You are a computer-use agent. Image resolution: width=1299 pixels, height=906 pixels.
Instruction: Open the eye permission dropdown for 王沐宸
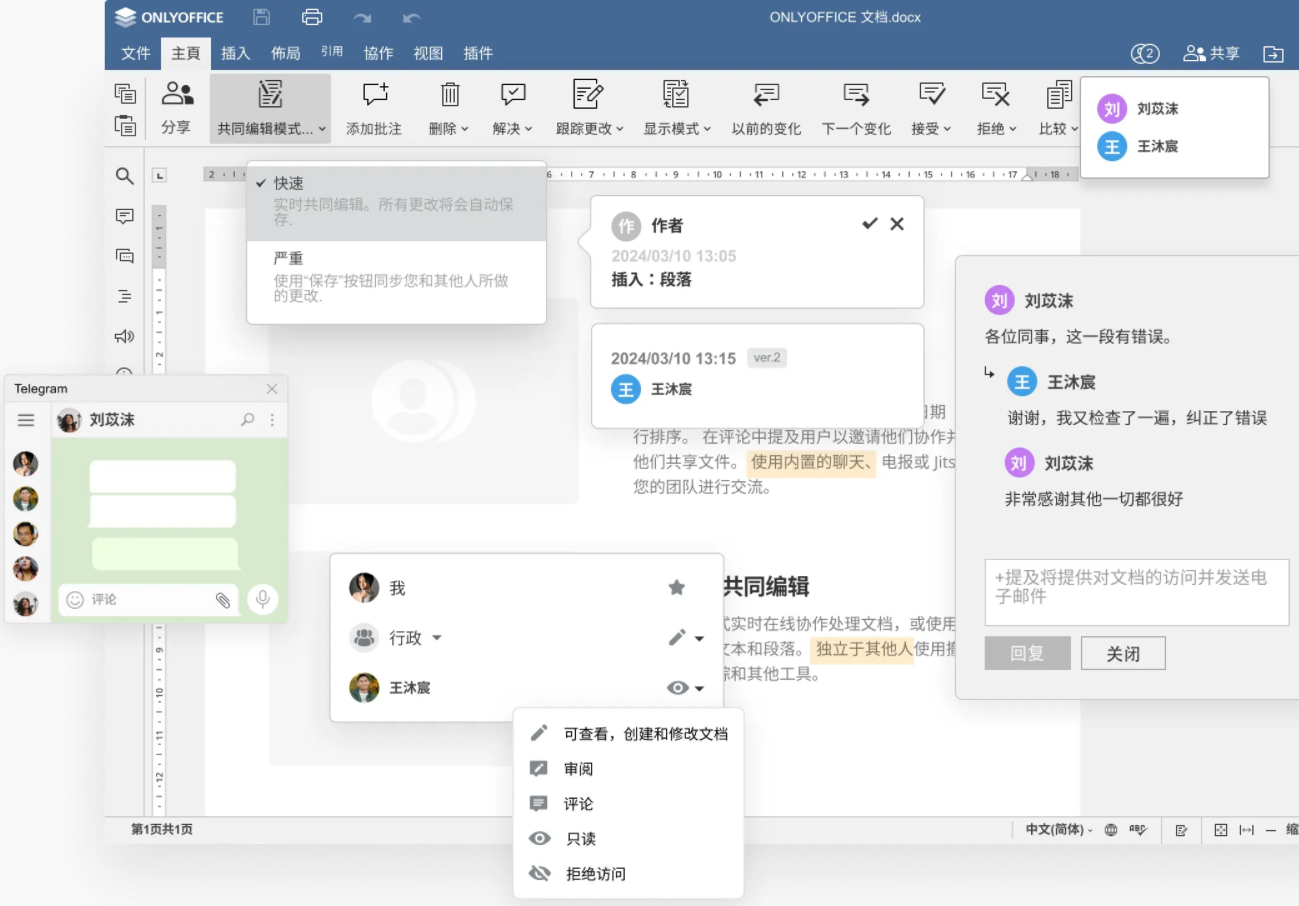pyautogui.click(x=686, y=688)
